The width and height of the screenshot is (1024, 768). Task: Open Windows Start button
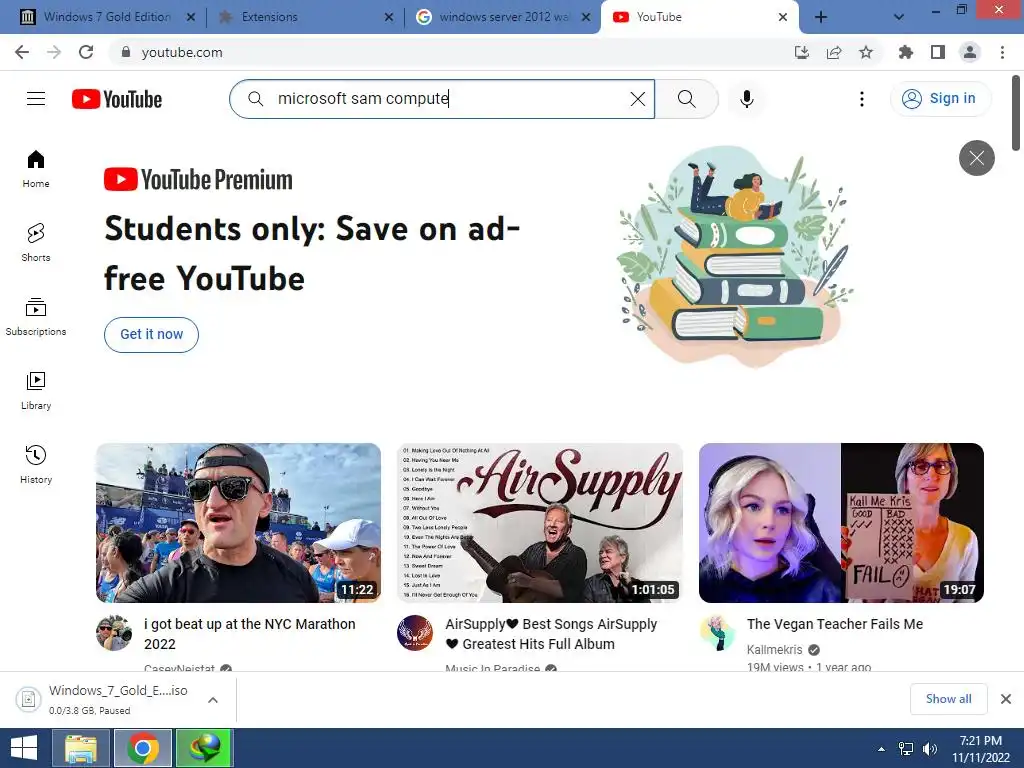point(24,748)
